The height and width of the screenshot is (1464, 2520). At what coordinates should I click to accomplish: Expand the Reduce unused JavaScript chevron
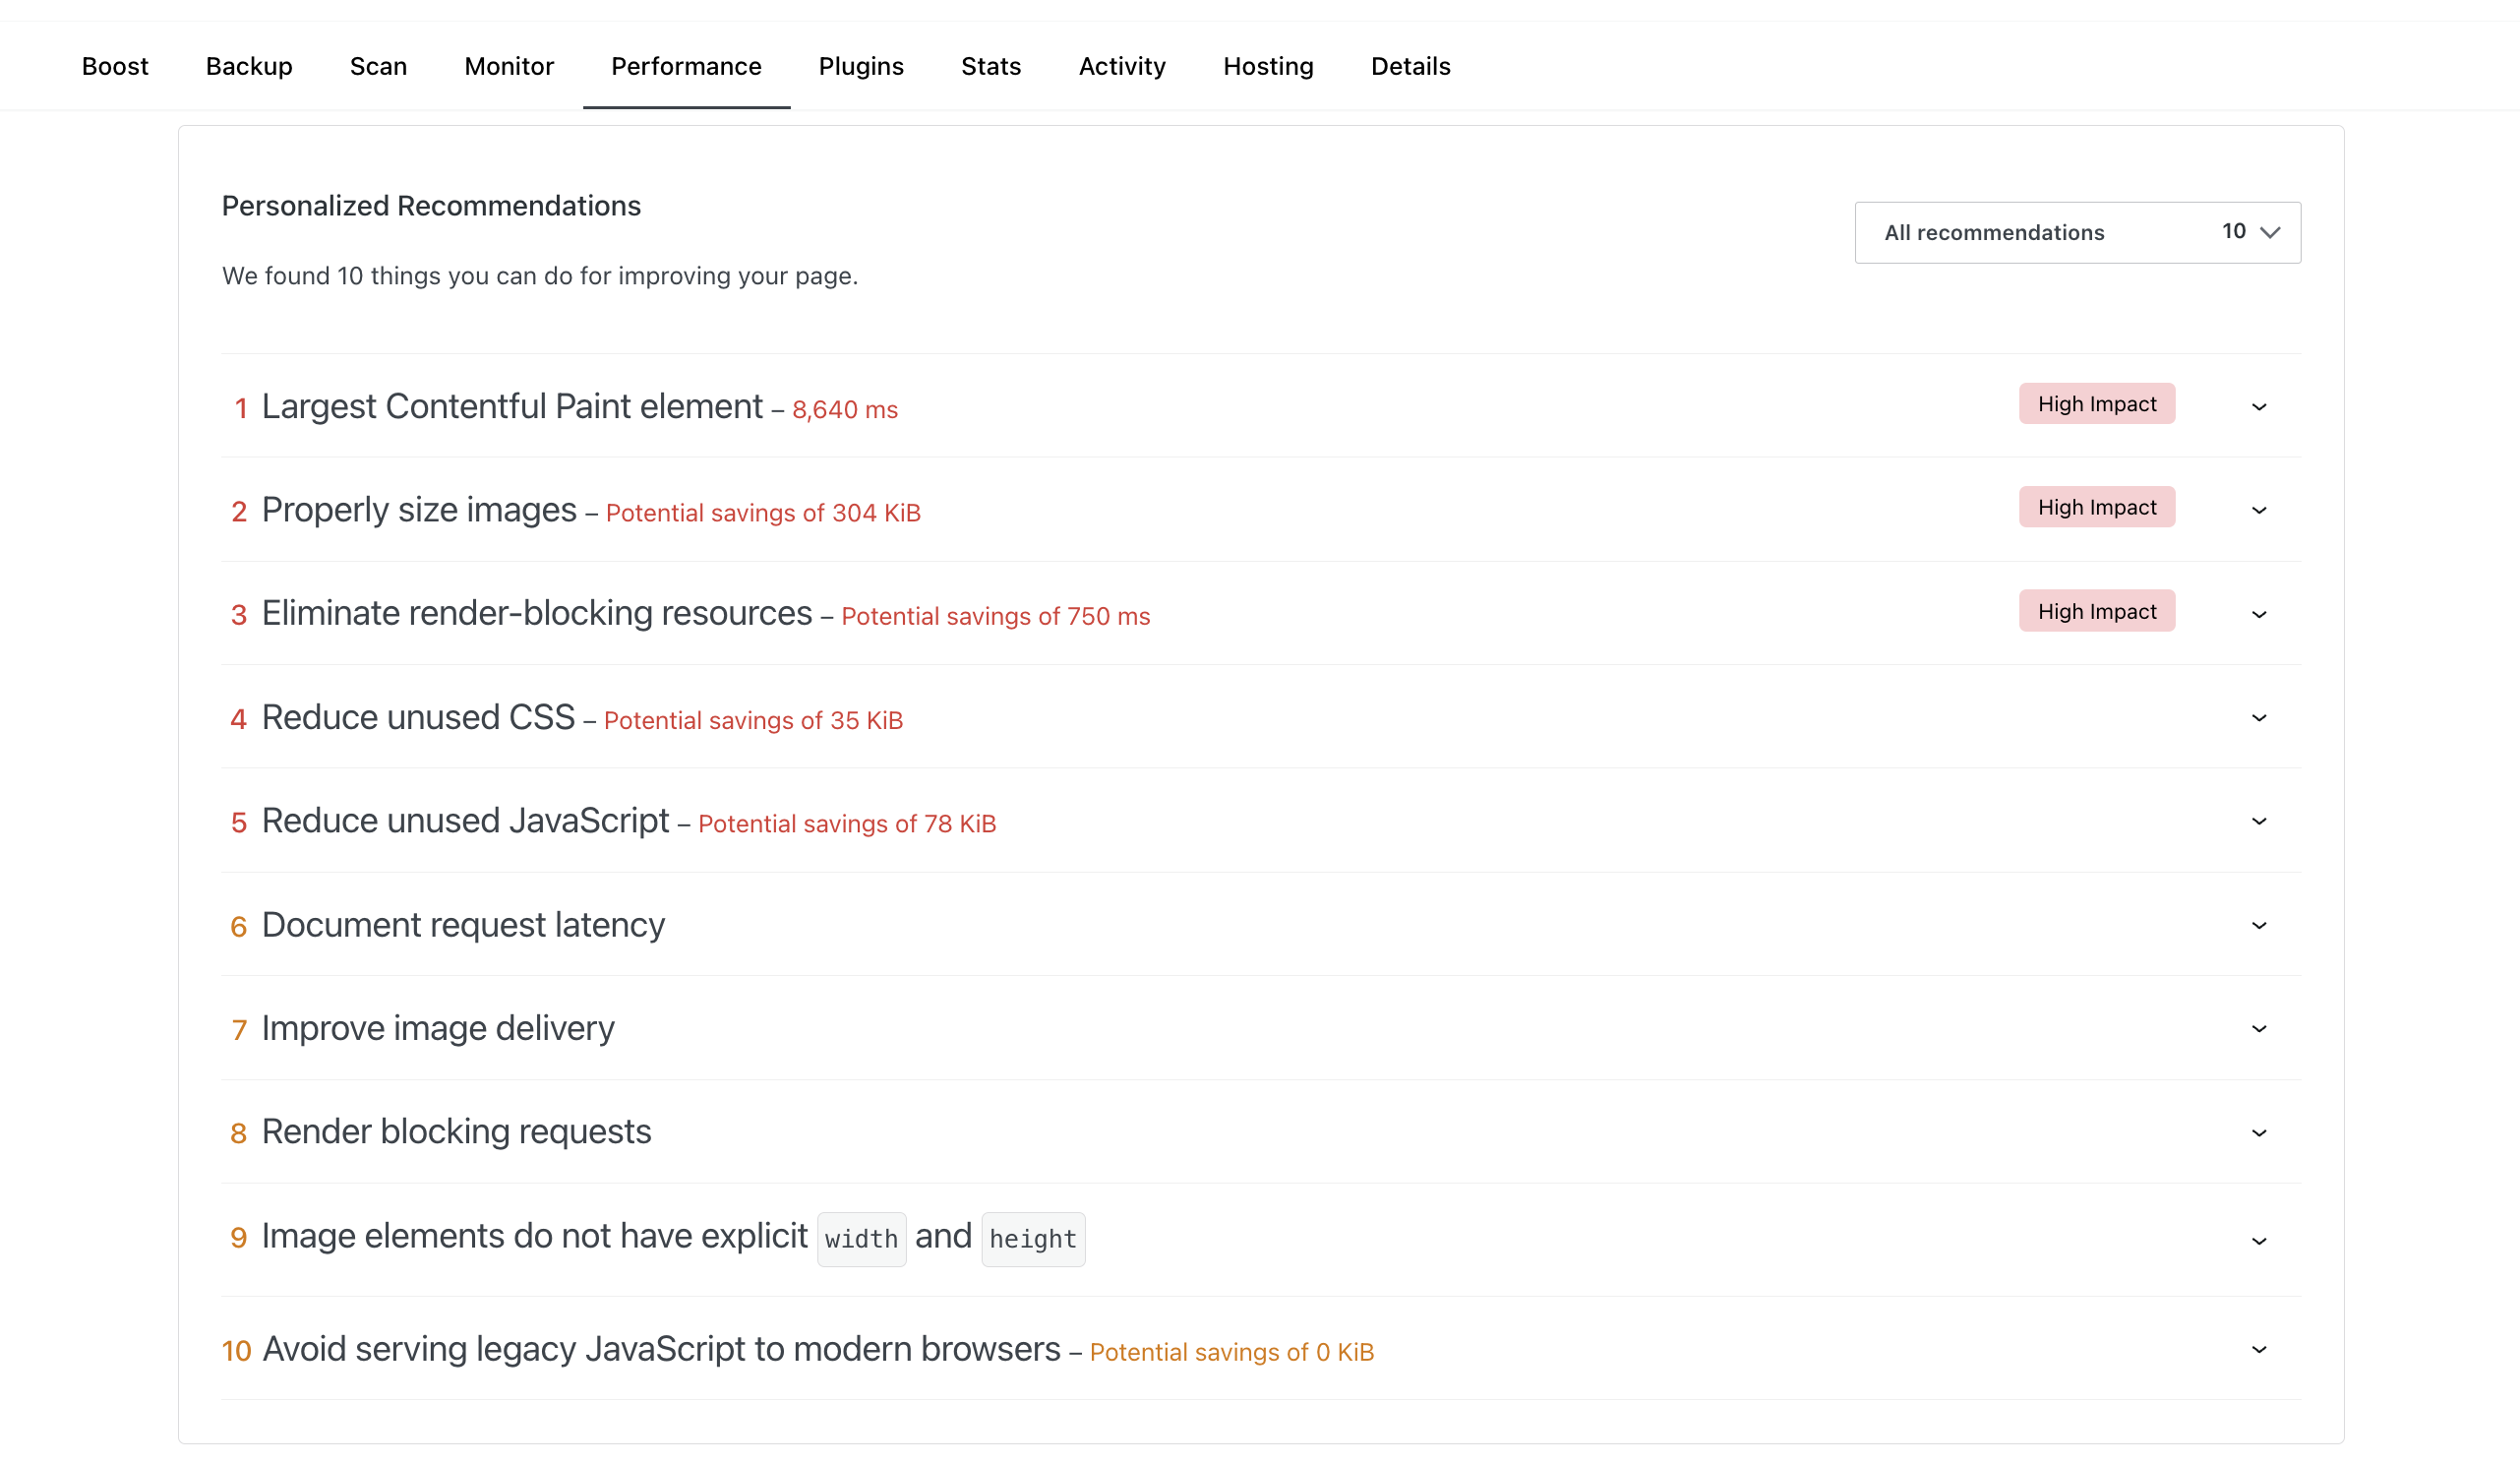[2258, 822]
